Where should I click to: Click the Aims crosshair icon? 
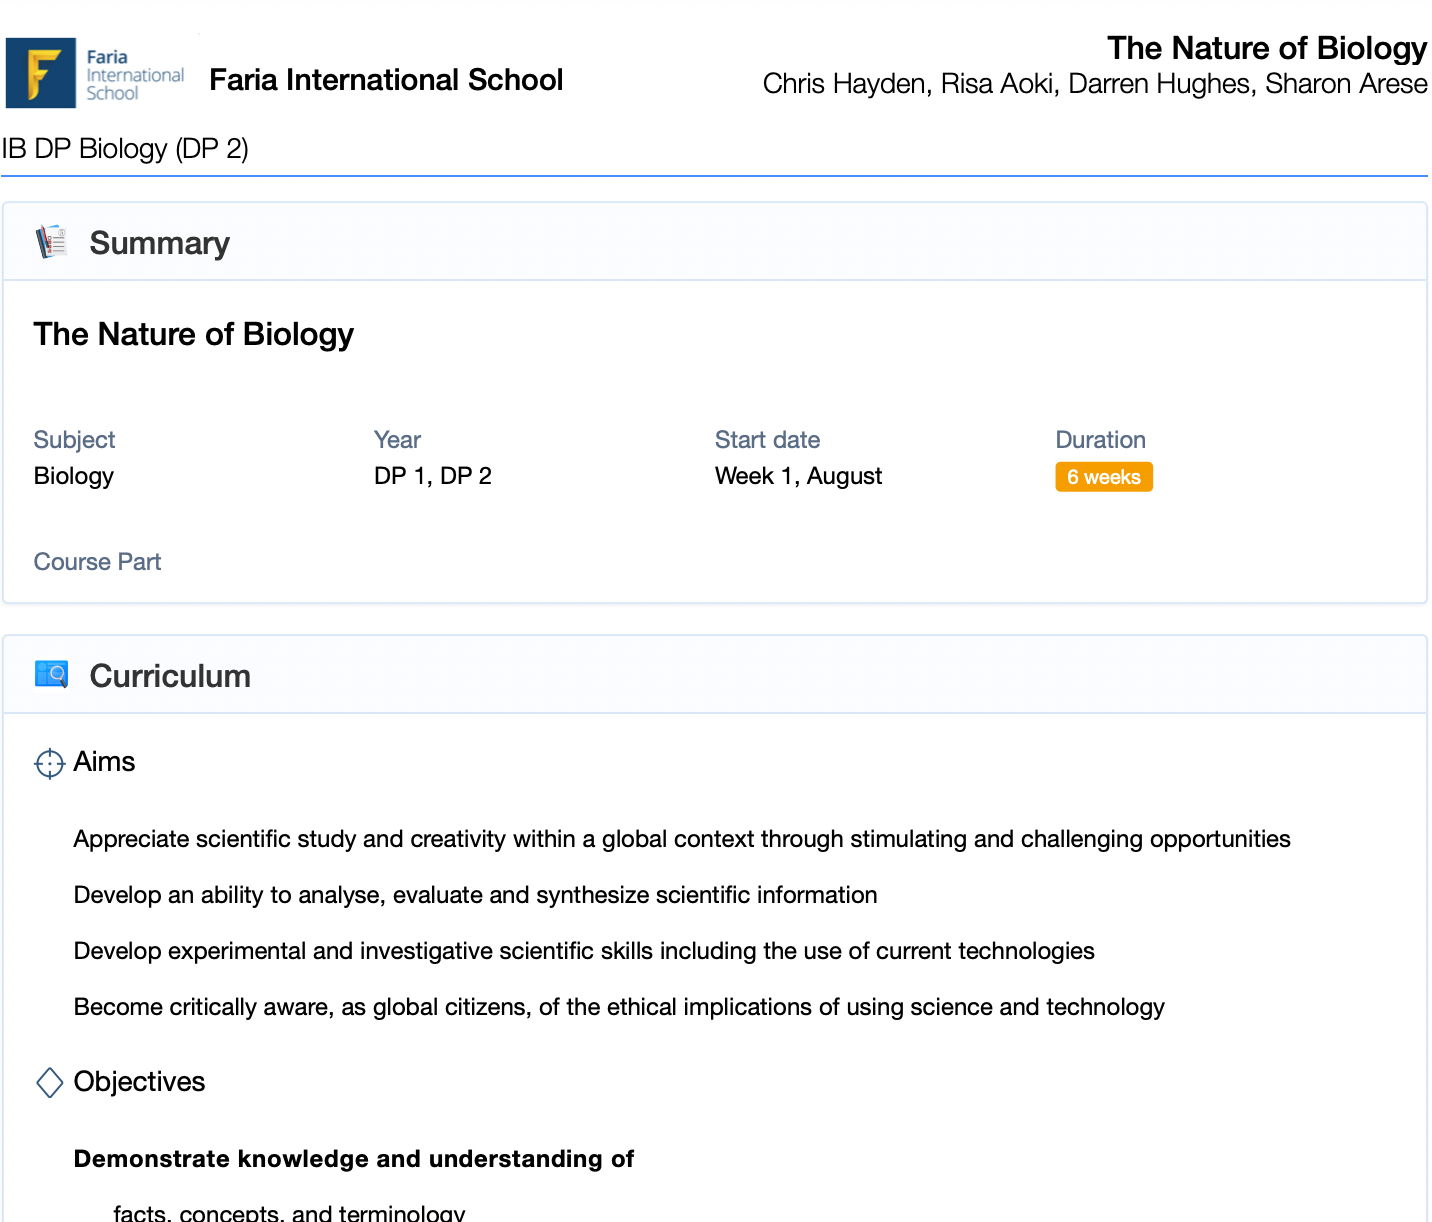(49, 763)
